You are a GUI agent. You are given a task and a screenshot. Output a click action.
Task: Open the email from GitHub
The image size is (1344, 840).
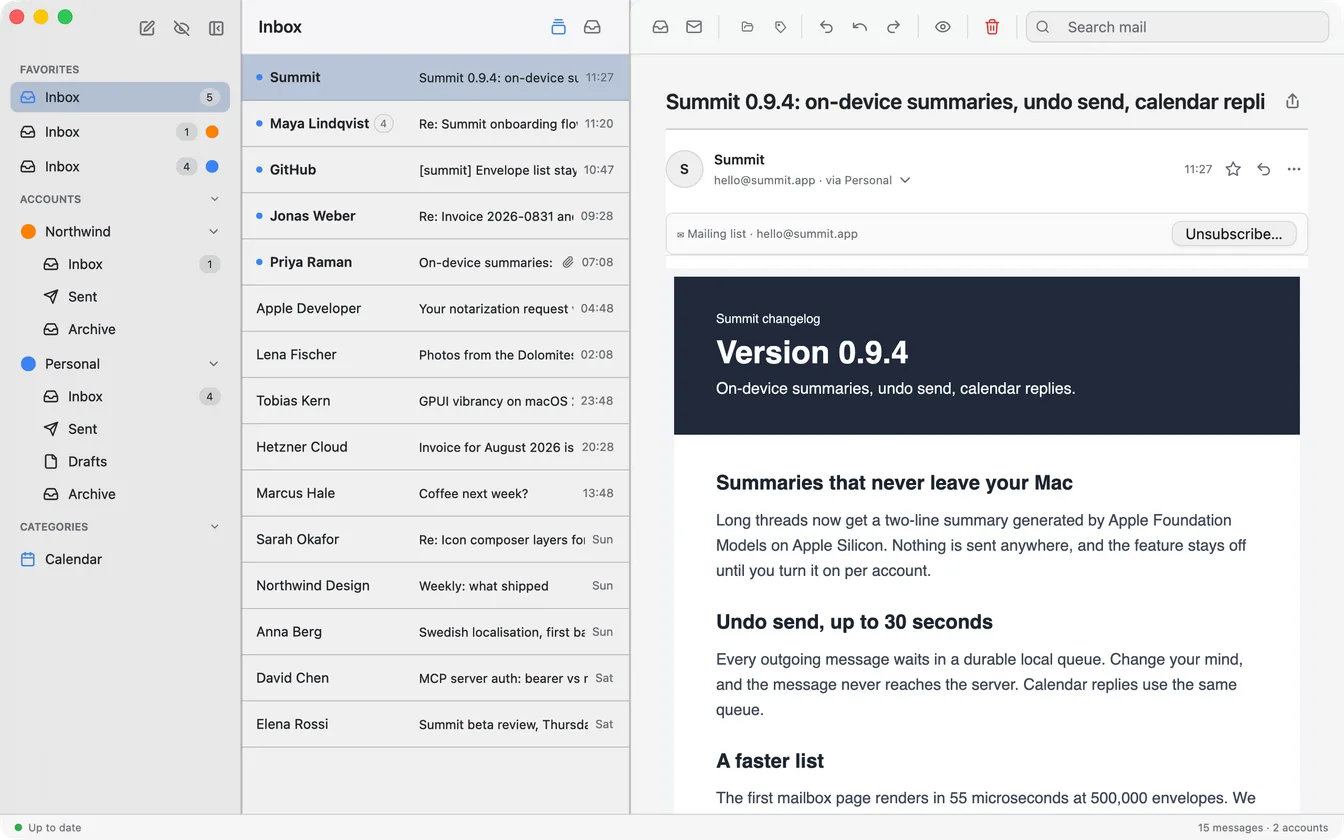435,170
